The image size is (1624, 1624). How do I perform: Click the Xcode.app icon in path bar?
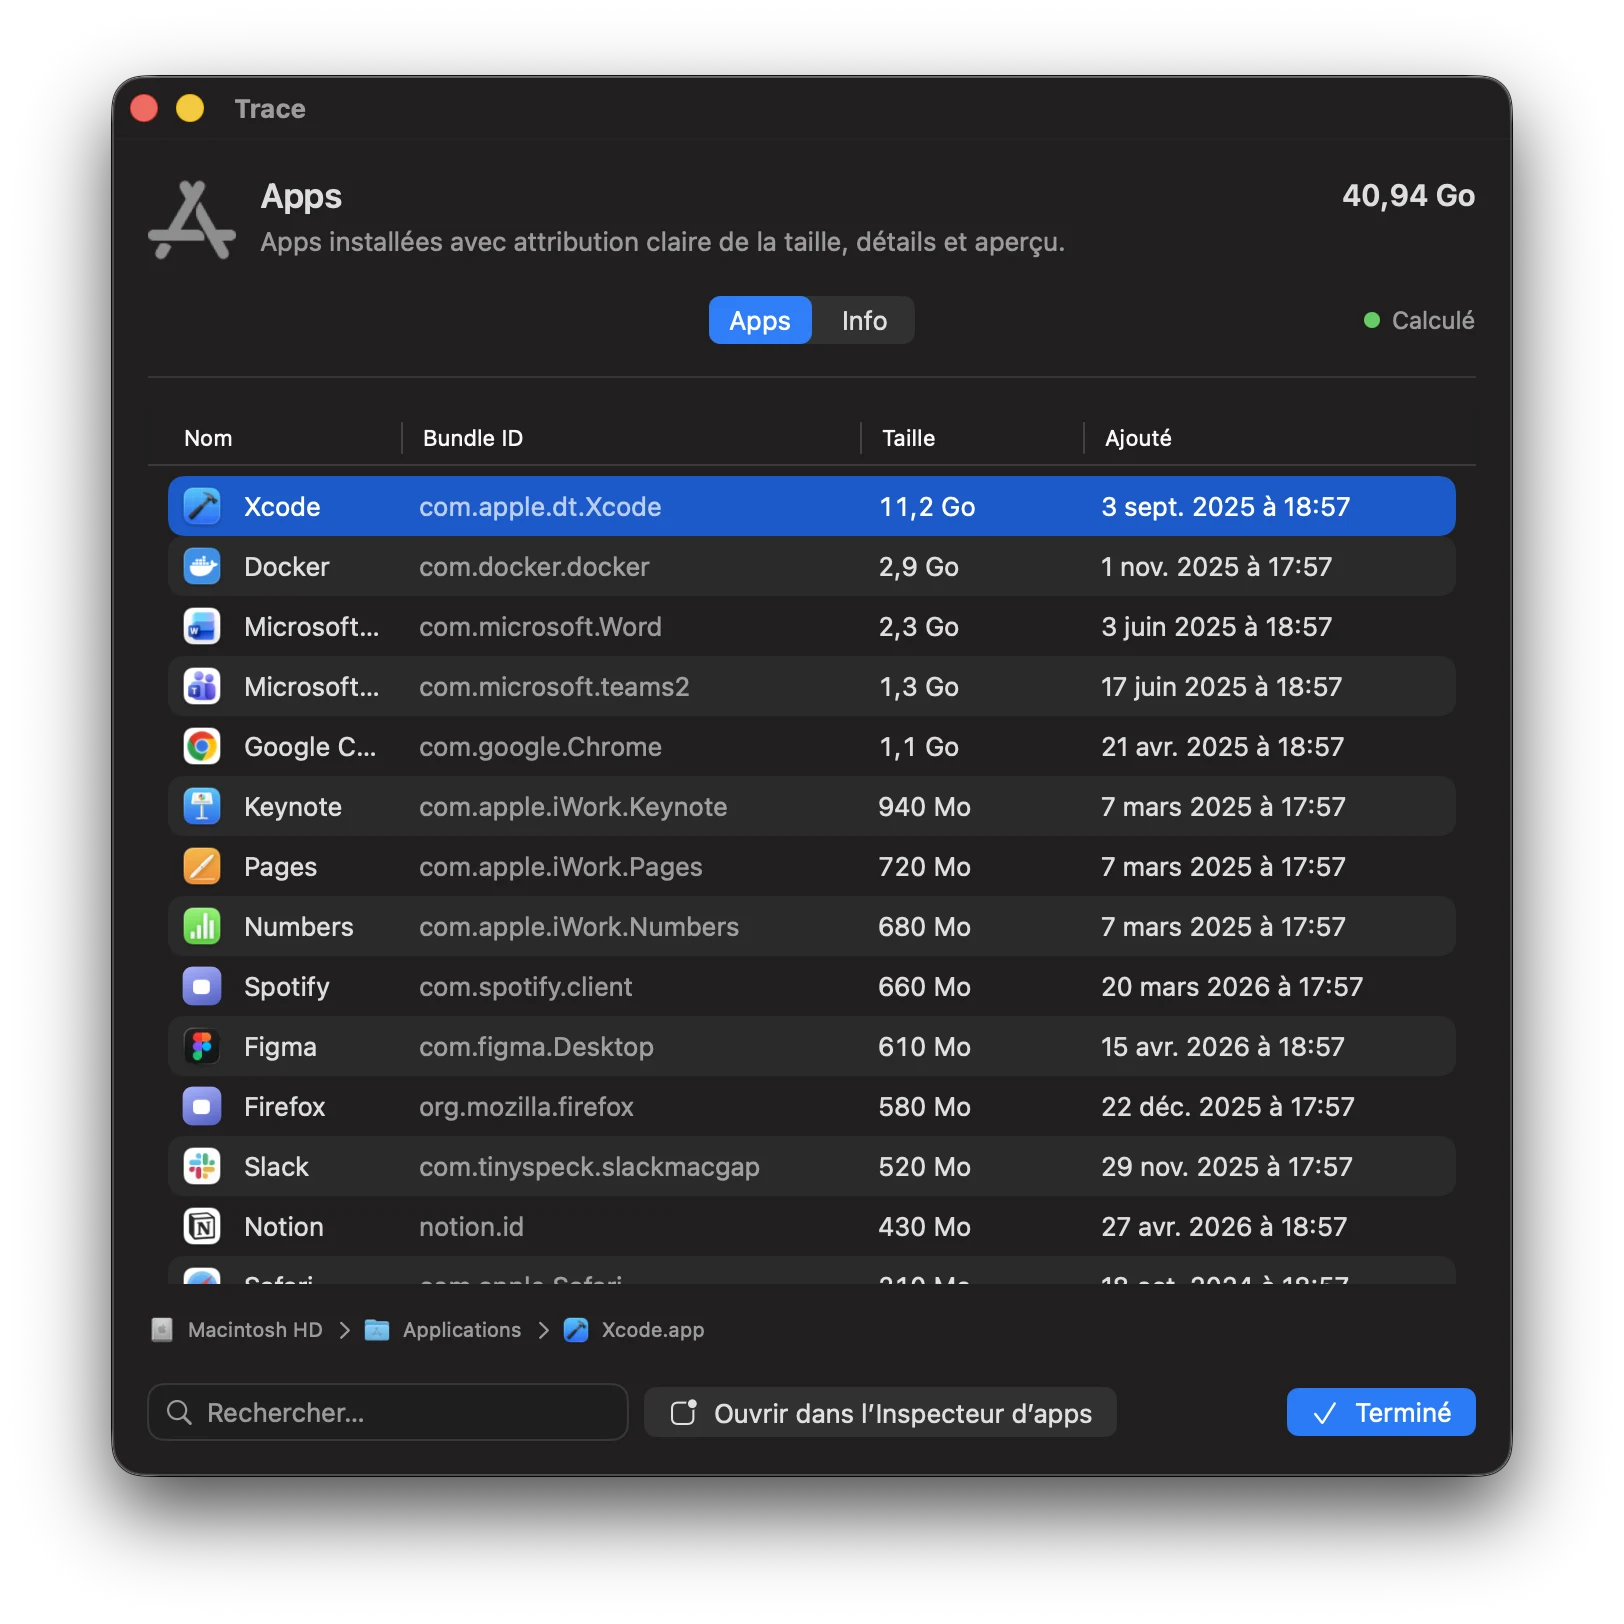[x=576, y=1330]
